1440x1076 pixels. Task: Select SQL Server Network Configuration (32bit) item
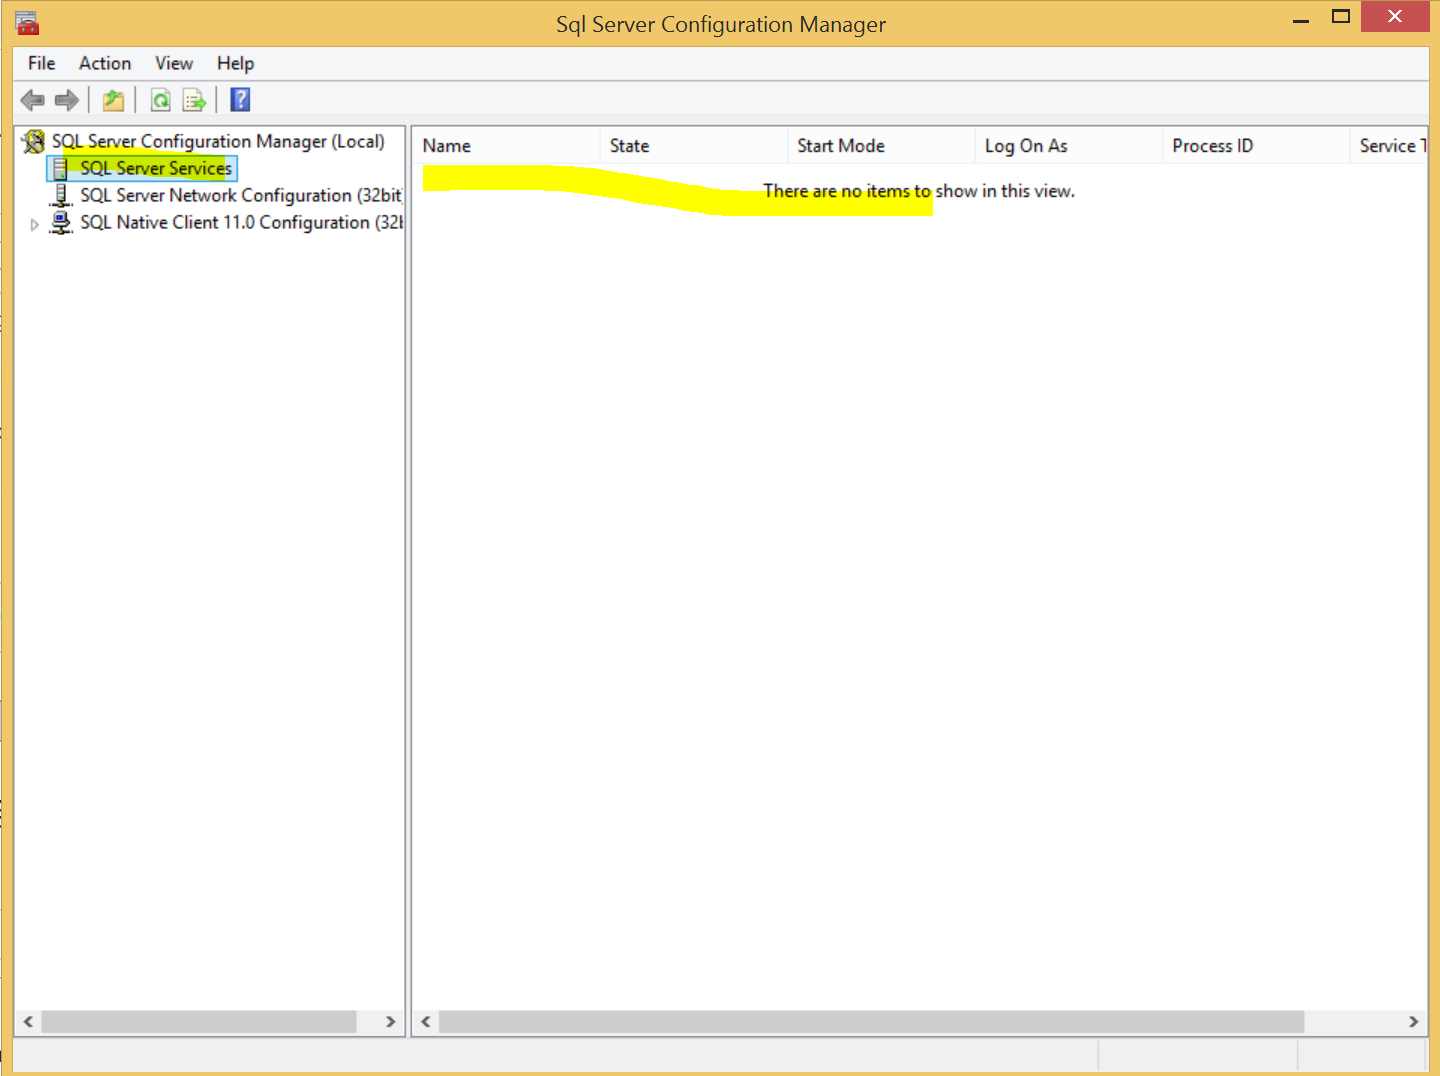coord(241,196)
